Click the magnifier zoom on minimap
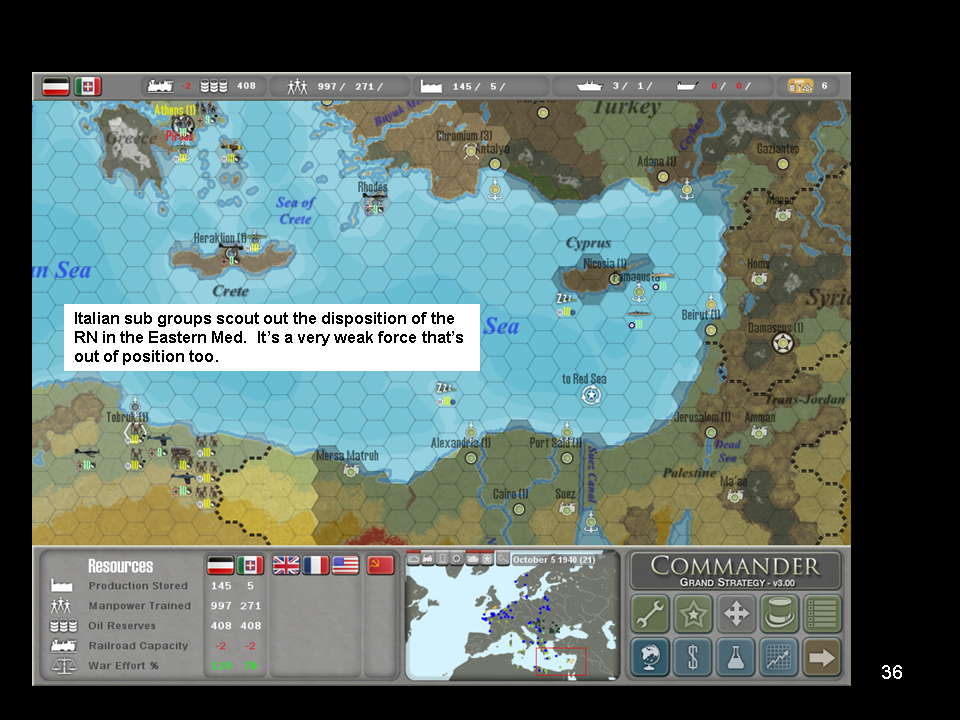Viewport: 960px width, 720px height. (501, 559)
